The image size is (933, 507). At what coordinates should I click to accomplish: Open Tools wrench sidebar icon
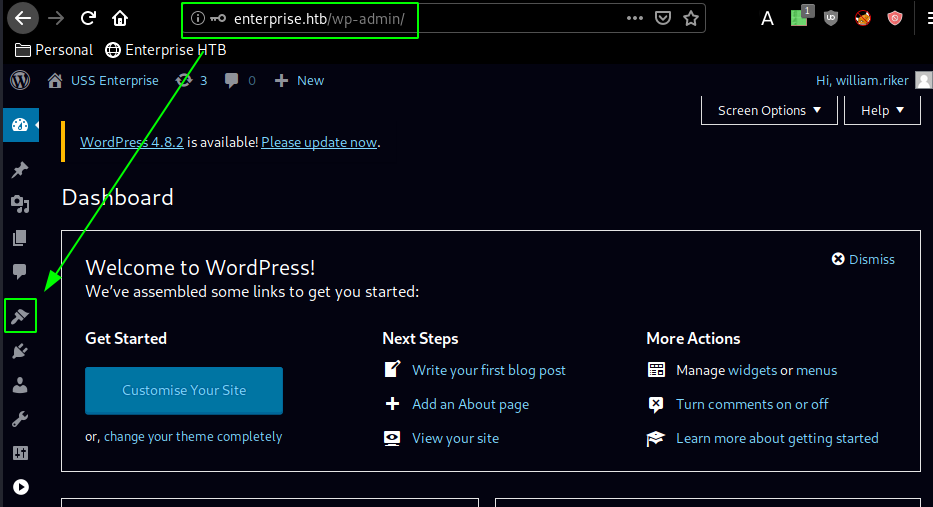pyautogui.click(x=20, y=419)
